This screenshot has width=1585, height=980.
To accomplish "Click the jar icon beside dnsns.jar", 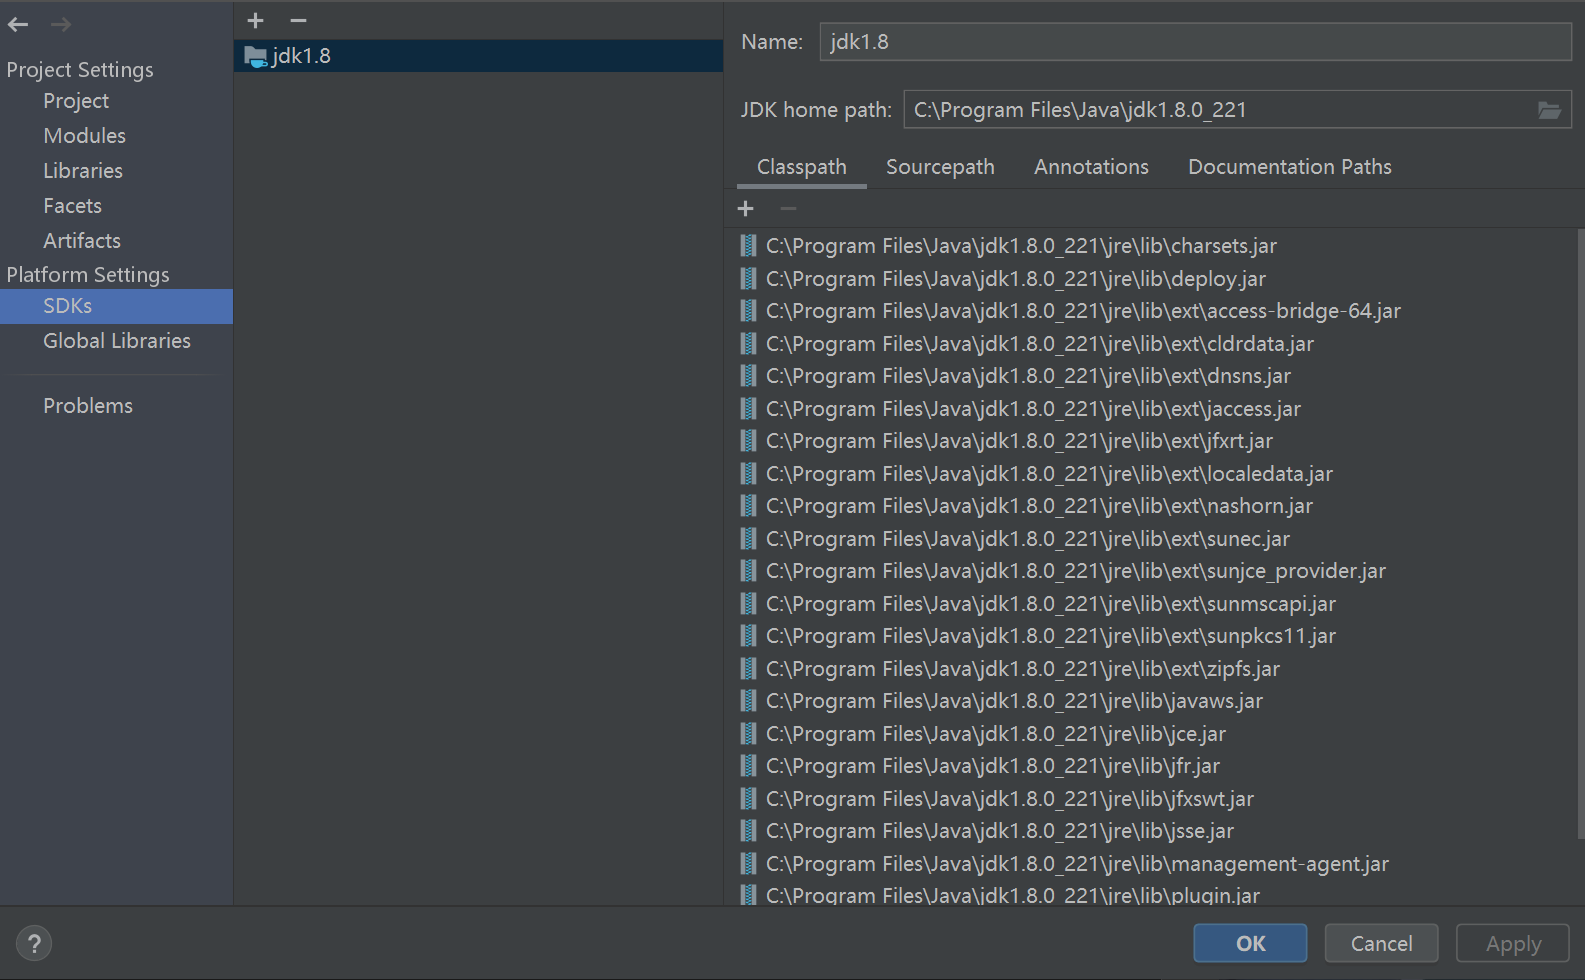I will click(x=748, y=376).
